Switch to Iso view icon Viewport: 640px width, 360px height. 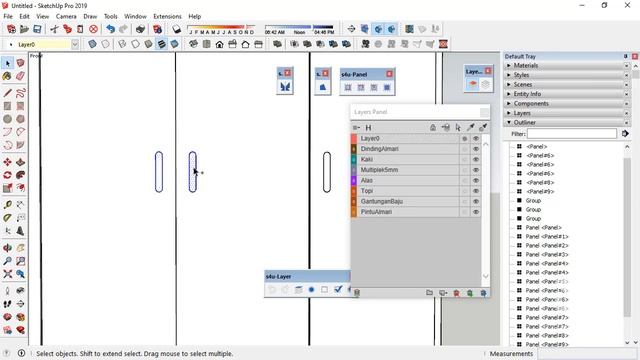[193, 44]
